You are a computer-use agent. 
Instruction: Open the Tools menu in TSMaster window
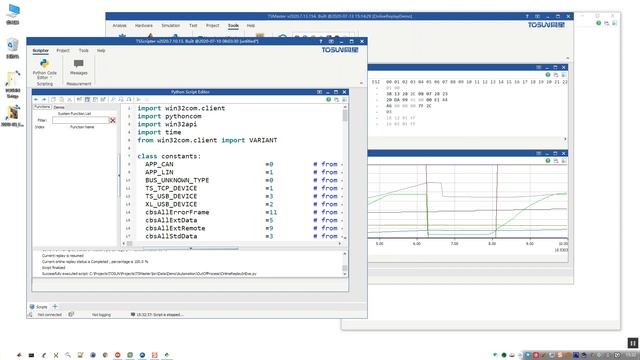tap(233, 25)
